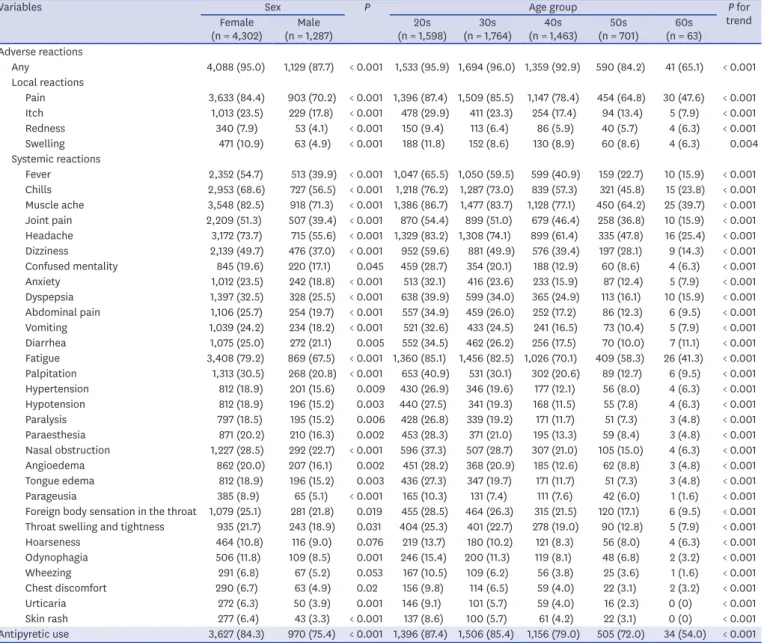
Task: Select the 'Dizziness' row label
Action: [x=47, y=251]
